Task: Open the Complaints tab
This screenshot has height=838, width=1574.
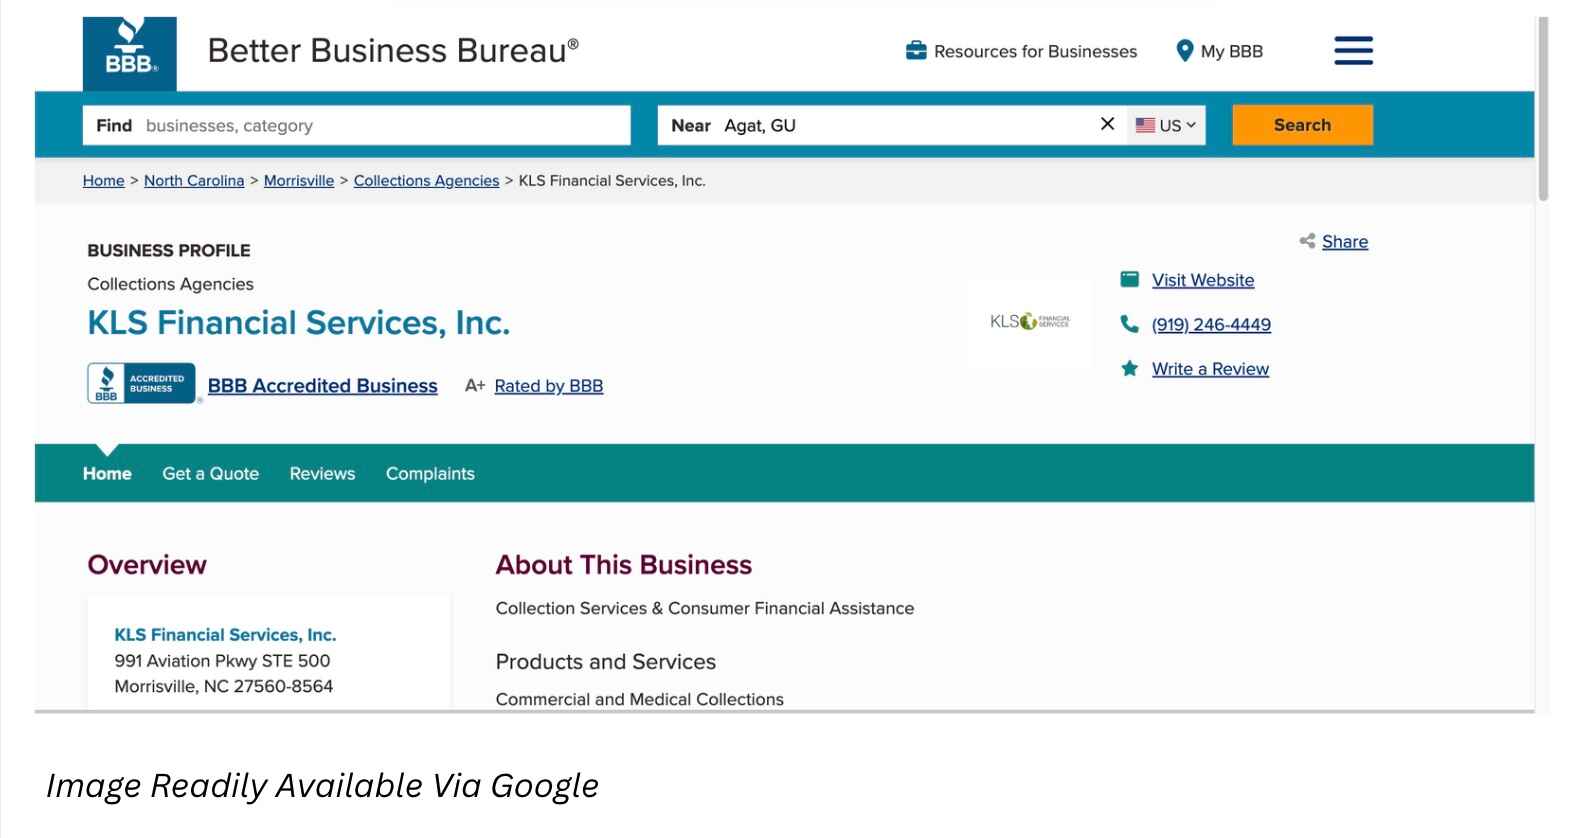Action: (x=430, y=474)
